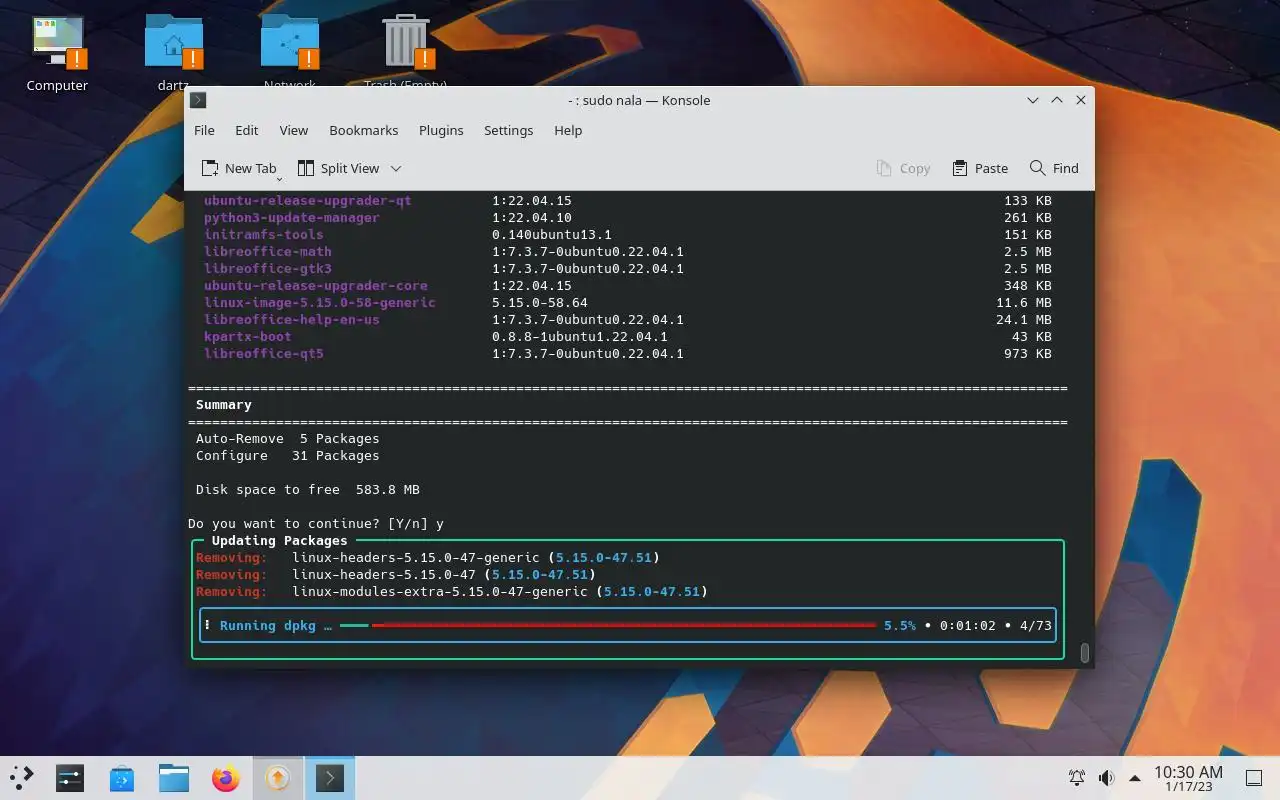1280x800 pixels.
Task: Open the File menu
Action: (204, 130)
